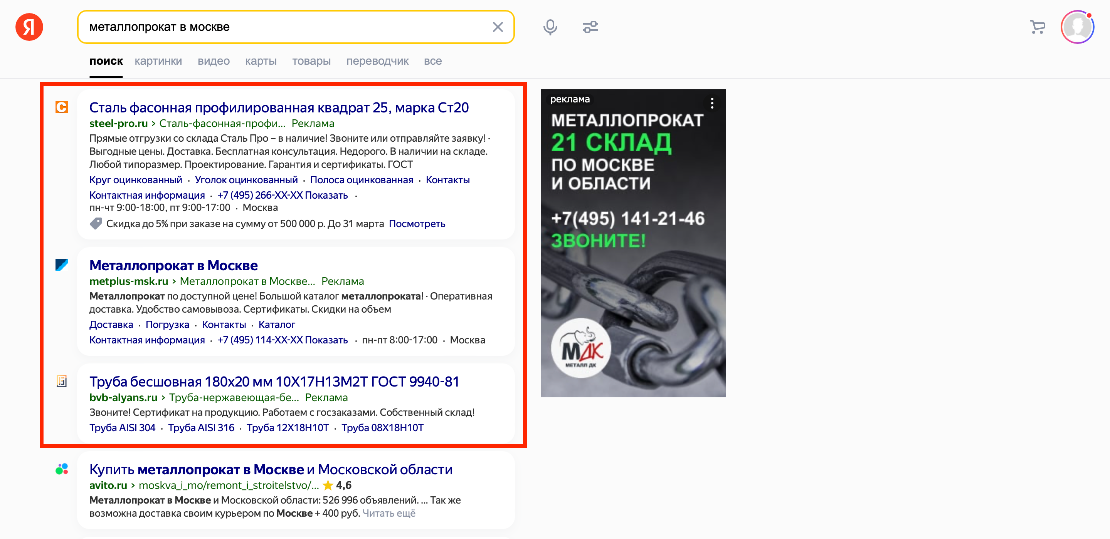1110x539 pixels.
Task: Switch to картинки tab
Action: 159,61
